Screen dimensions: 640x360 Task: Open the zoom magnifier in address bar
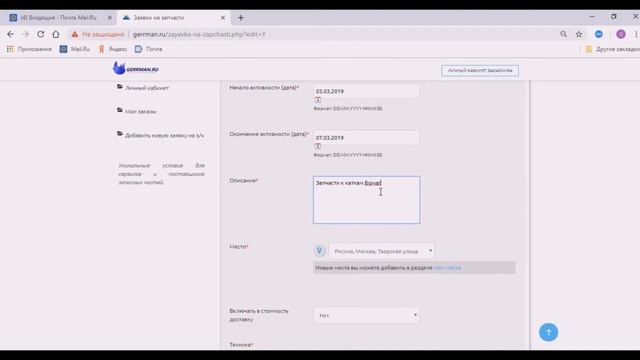coord(564,34)
